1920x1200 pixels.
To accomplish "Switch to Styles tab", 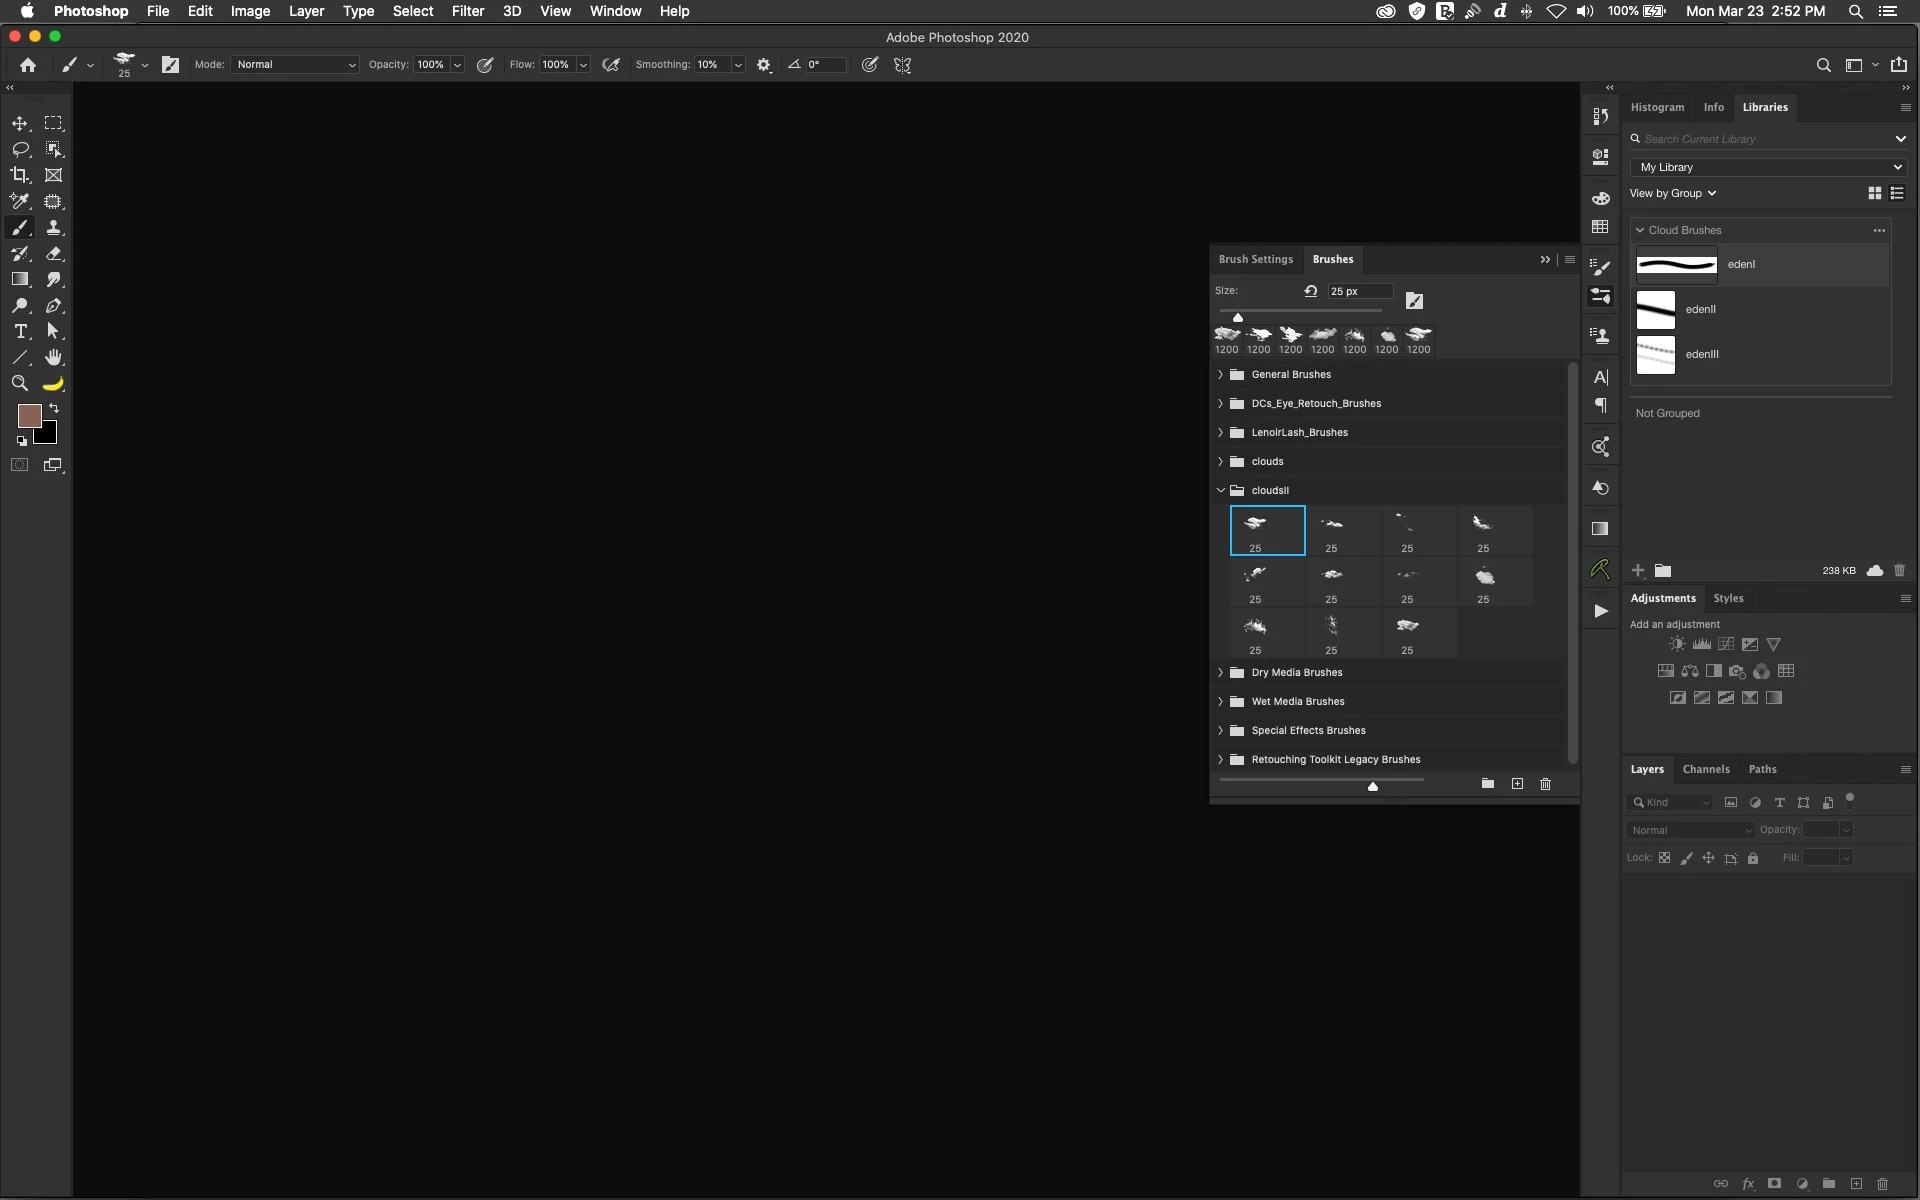I will [1728, 598].
